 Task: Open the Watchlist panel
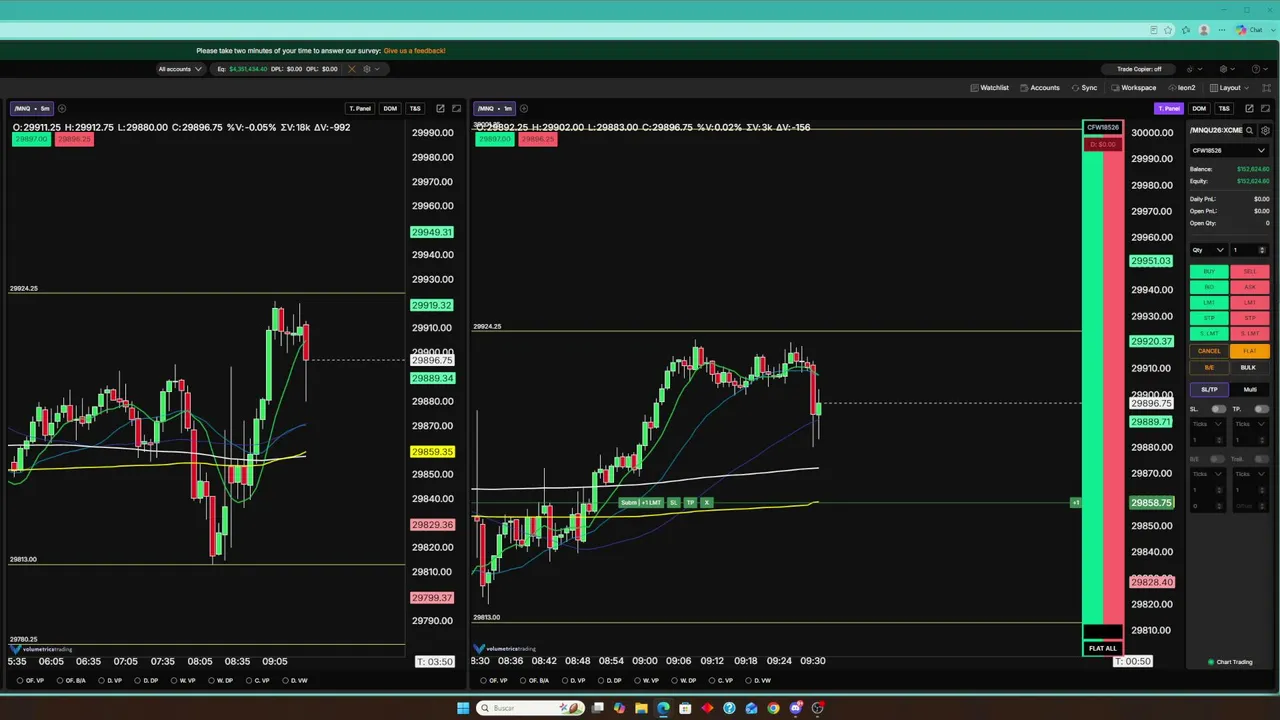tap(990, 88)
